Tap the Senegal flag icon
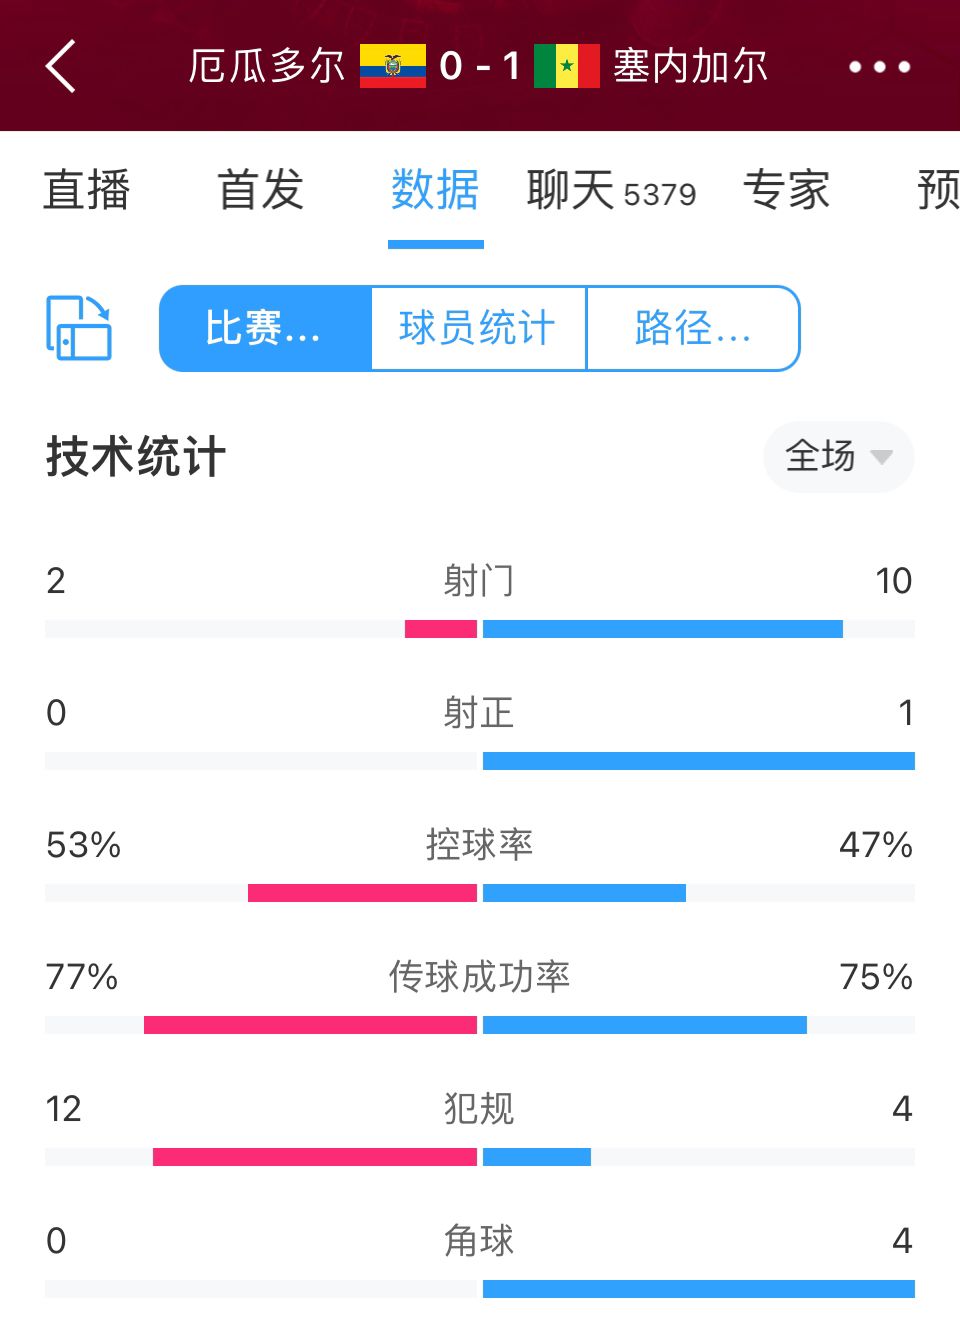Viewport: 960px width, 1342px height. [567, 66]
